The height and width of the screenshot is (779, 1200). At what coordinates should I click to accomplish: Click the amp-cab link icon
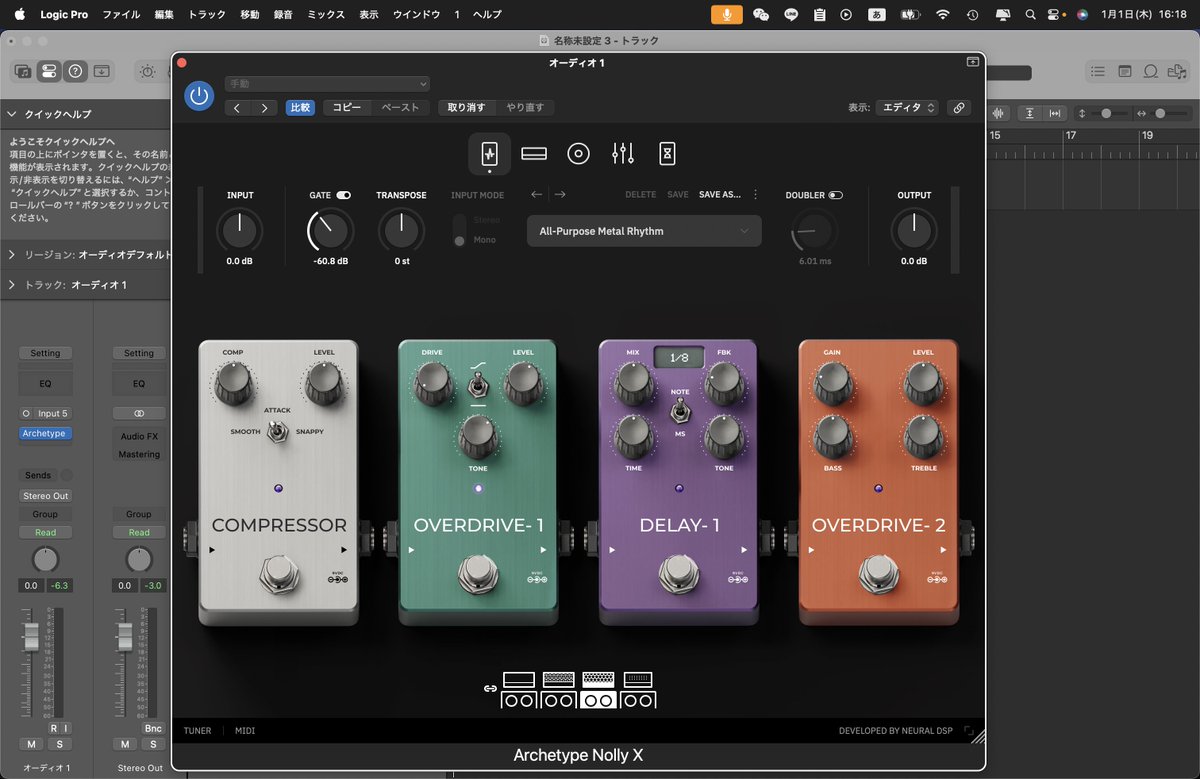coord(490,689)
